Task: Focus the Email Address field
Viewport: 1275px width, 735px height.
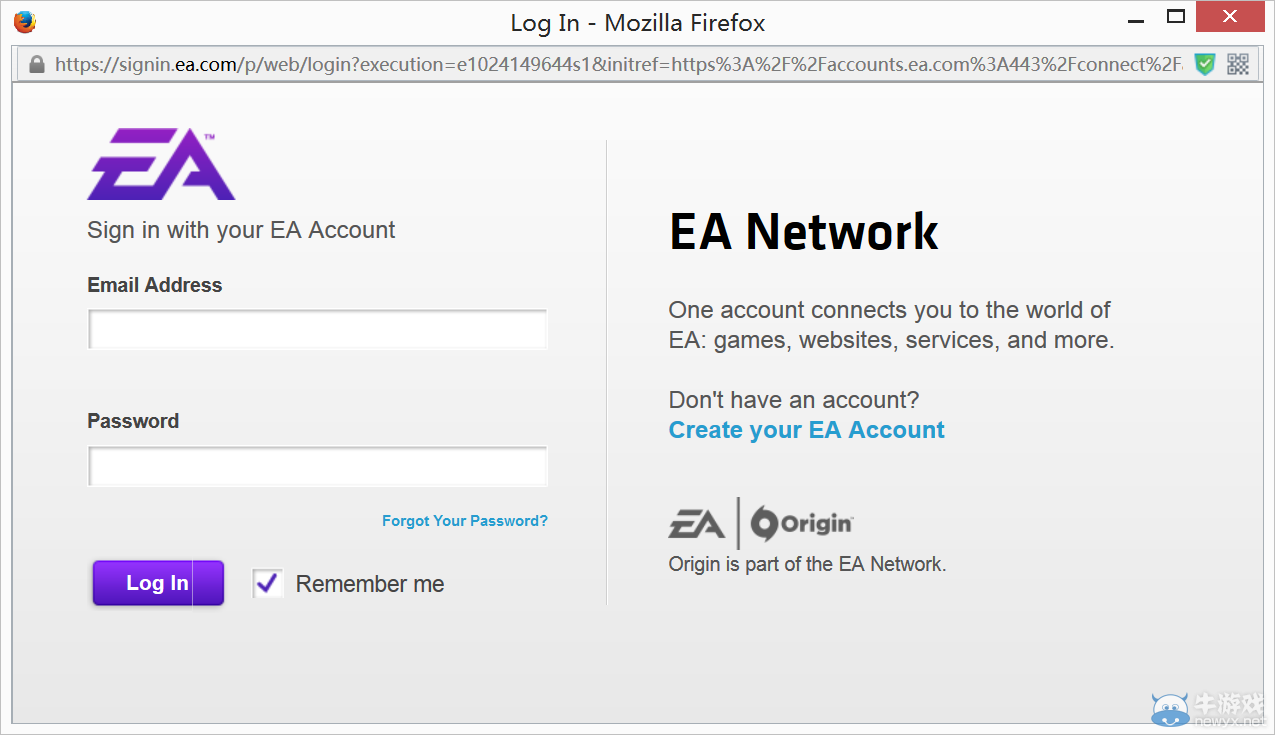Action: coord(318,330)
